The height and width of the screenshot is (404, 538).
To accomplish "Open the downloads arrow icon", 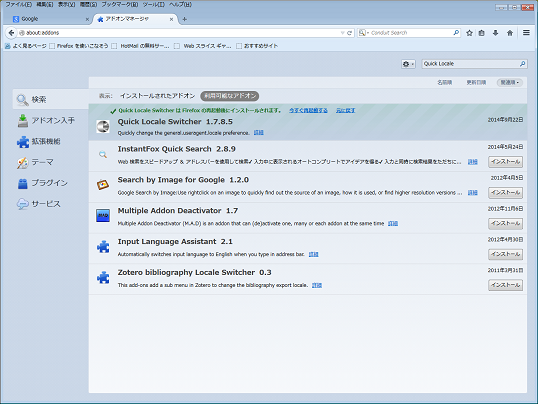I will point(495,33).
